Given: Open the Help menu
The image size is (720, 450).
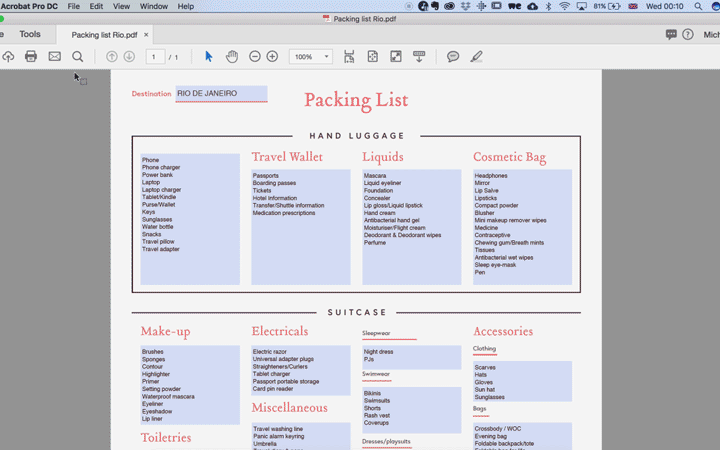Looking at the screenshot, I should [186, 6].
